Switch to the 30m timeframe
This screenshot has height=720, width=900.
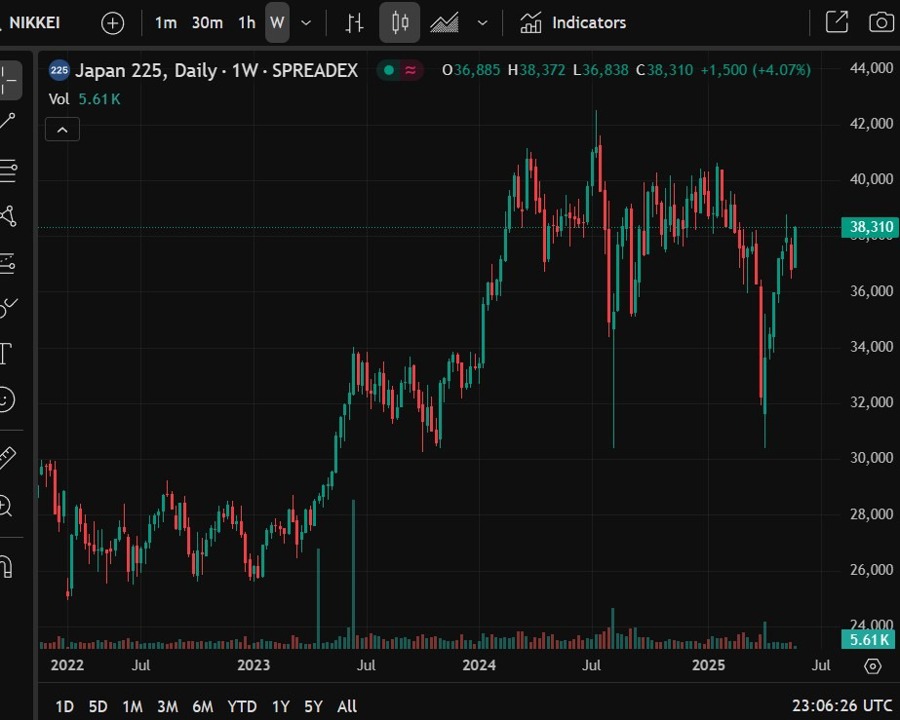207,22
